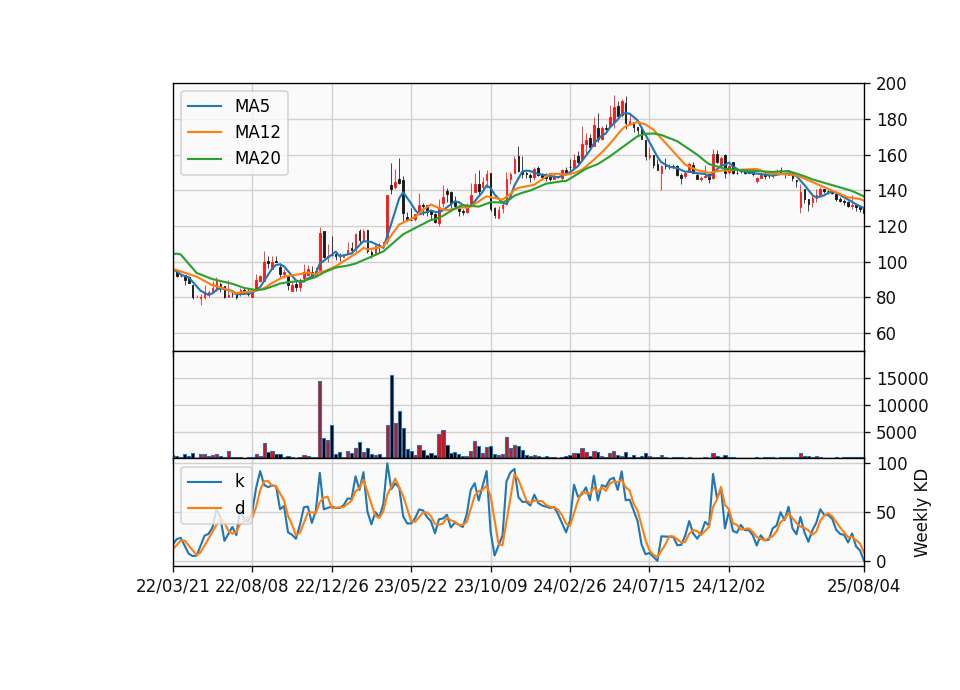Image resolution: width=960 pixels, height=690 pixels.
Task: Click the green MA20 legend line sample
Action: click(204, 158)
